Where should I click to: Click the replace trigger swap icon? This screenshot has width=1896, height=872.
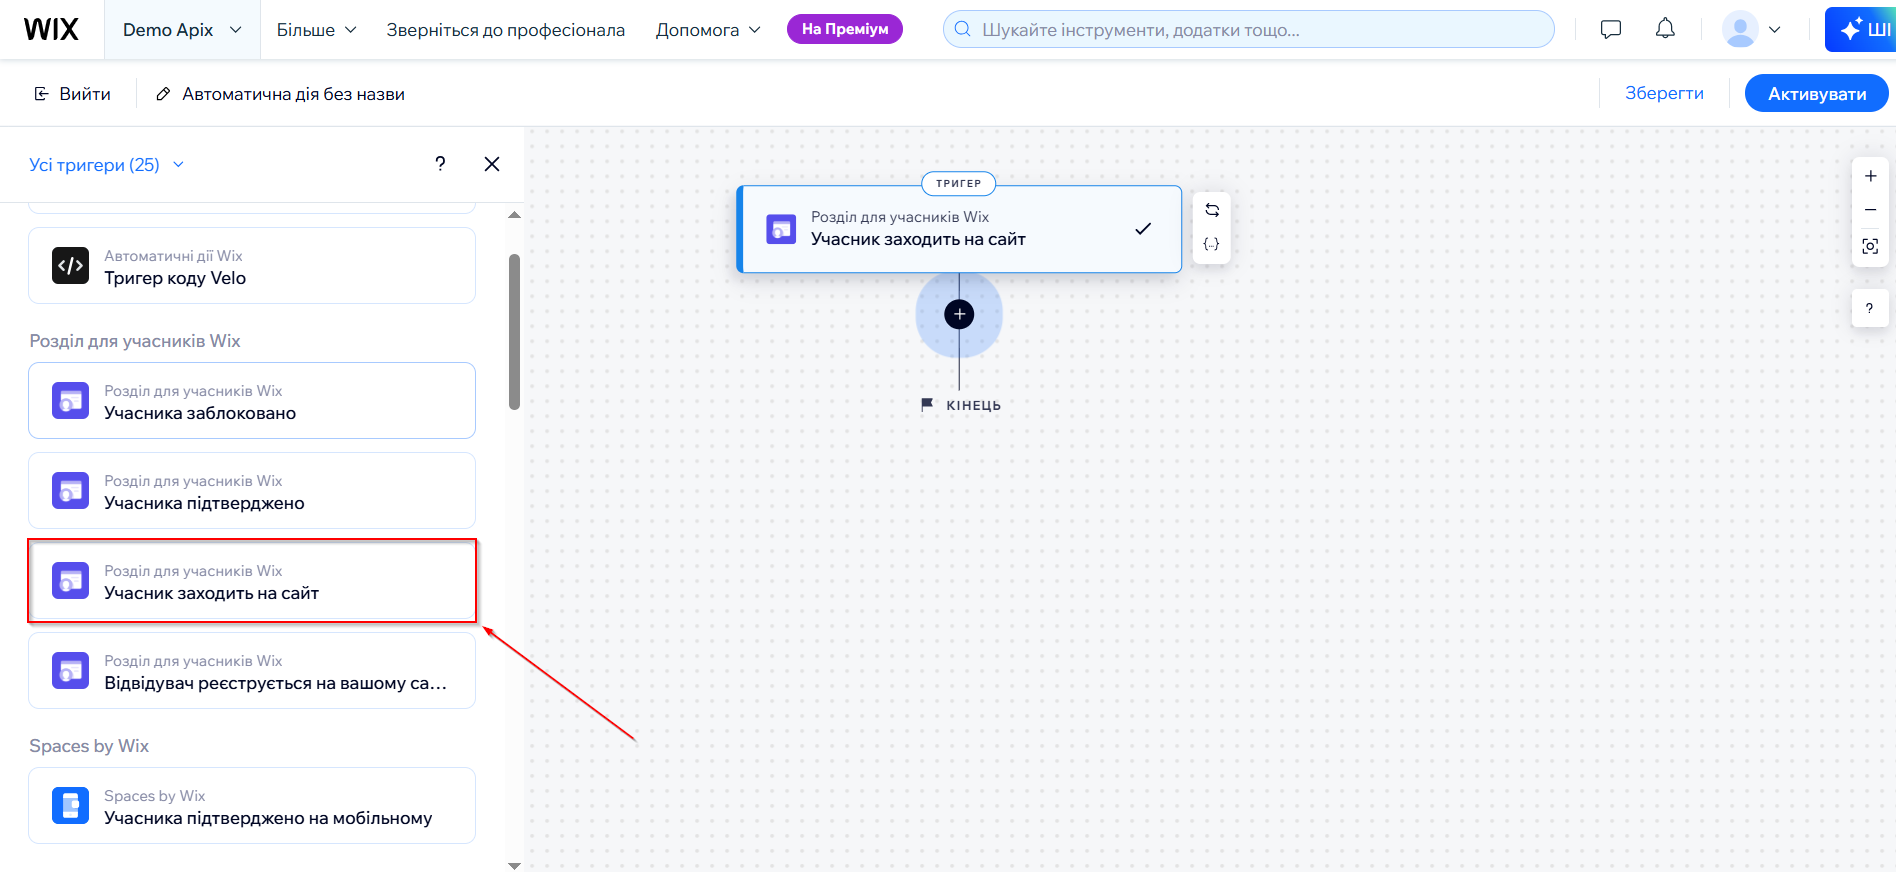[1212, 210]
